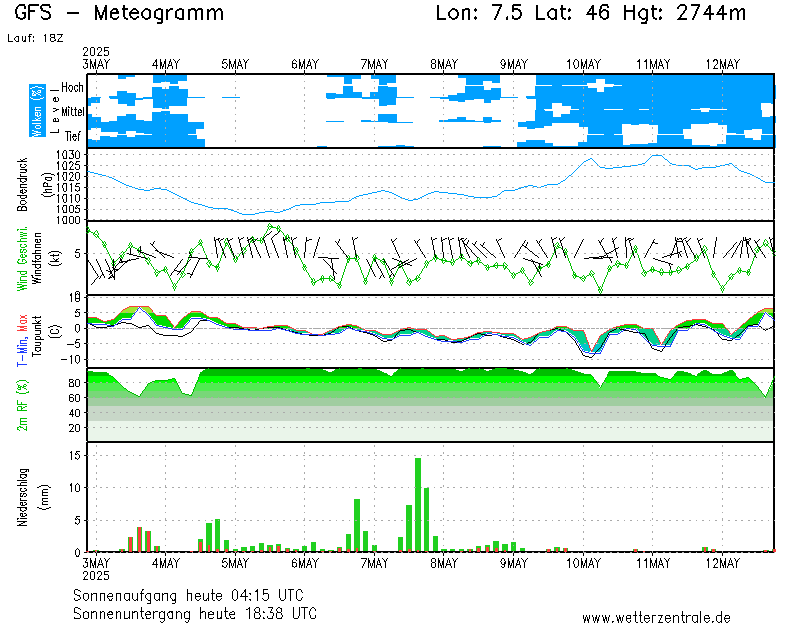Select the "Hoch" cloud level label
The height and width of the screenshot is (625, 800).
tap(72, 88)
